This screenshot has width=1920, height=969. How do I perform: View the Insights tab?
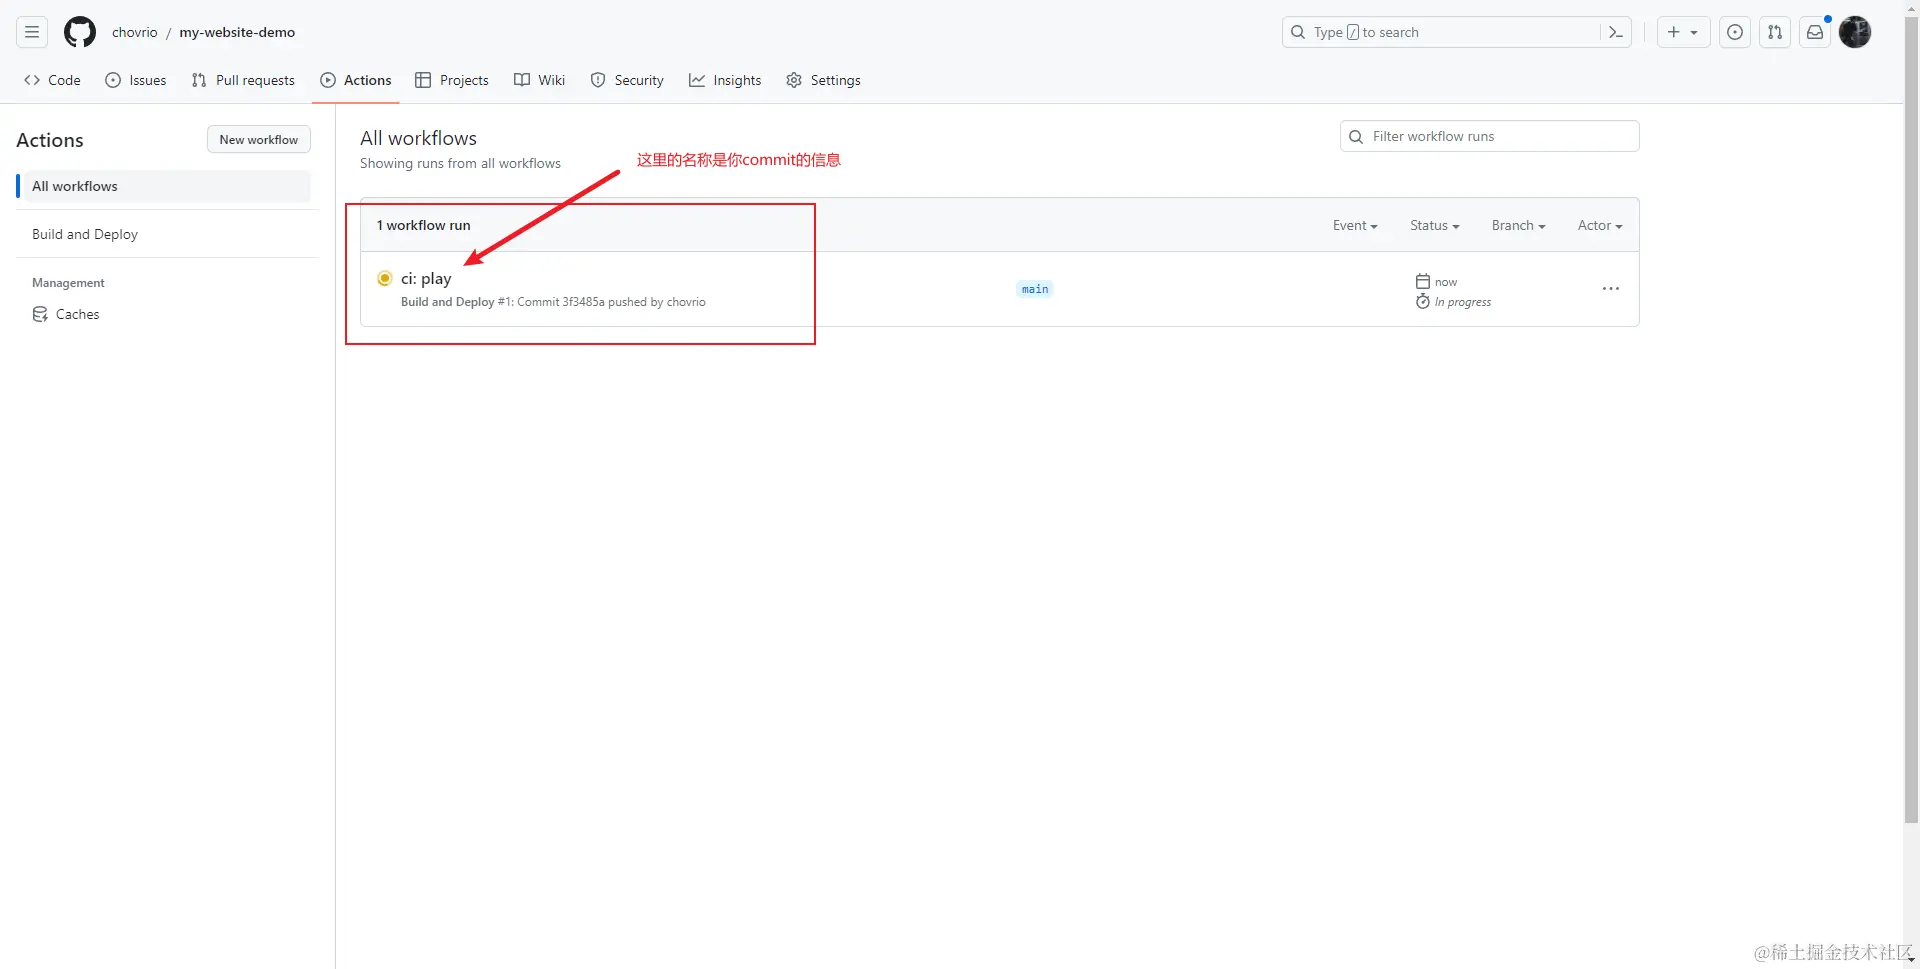725,80
